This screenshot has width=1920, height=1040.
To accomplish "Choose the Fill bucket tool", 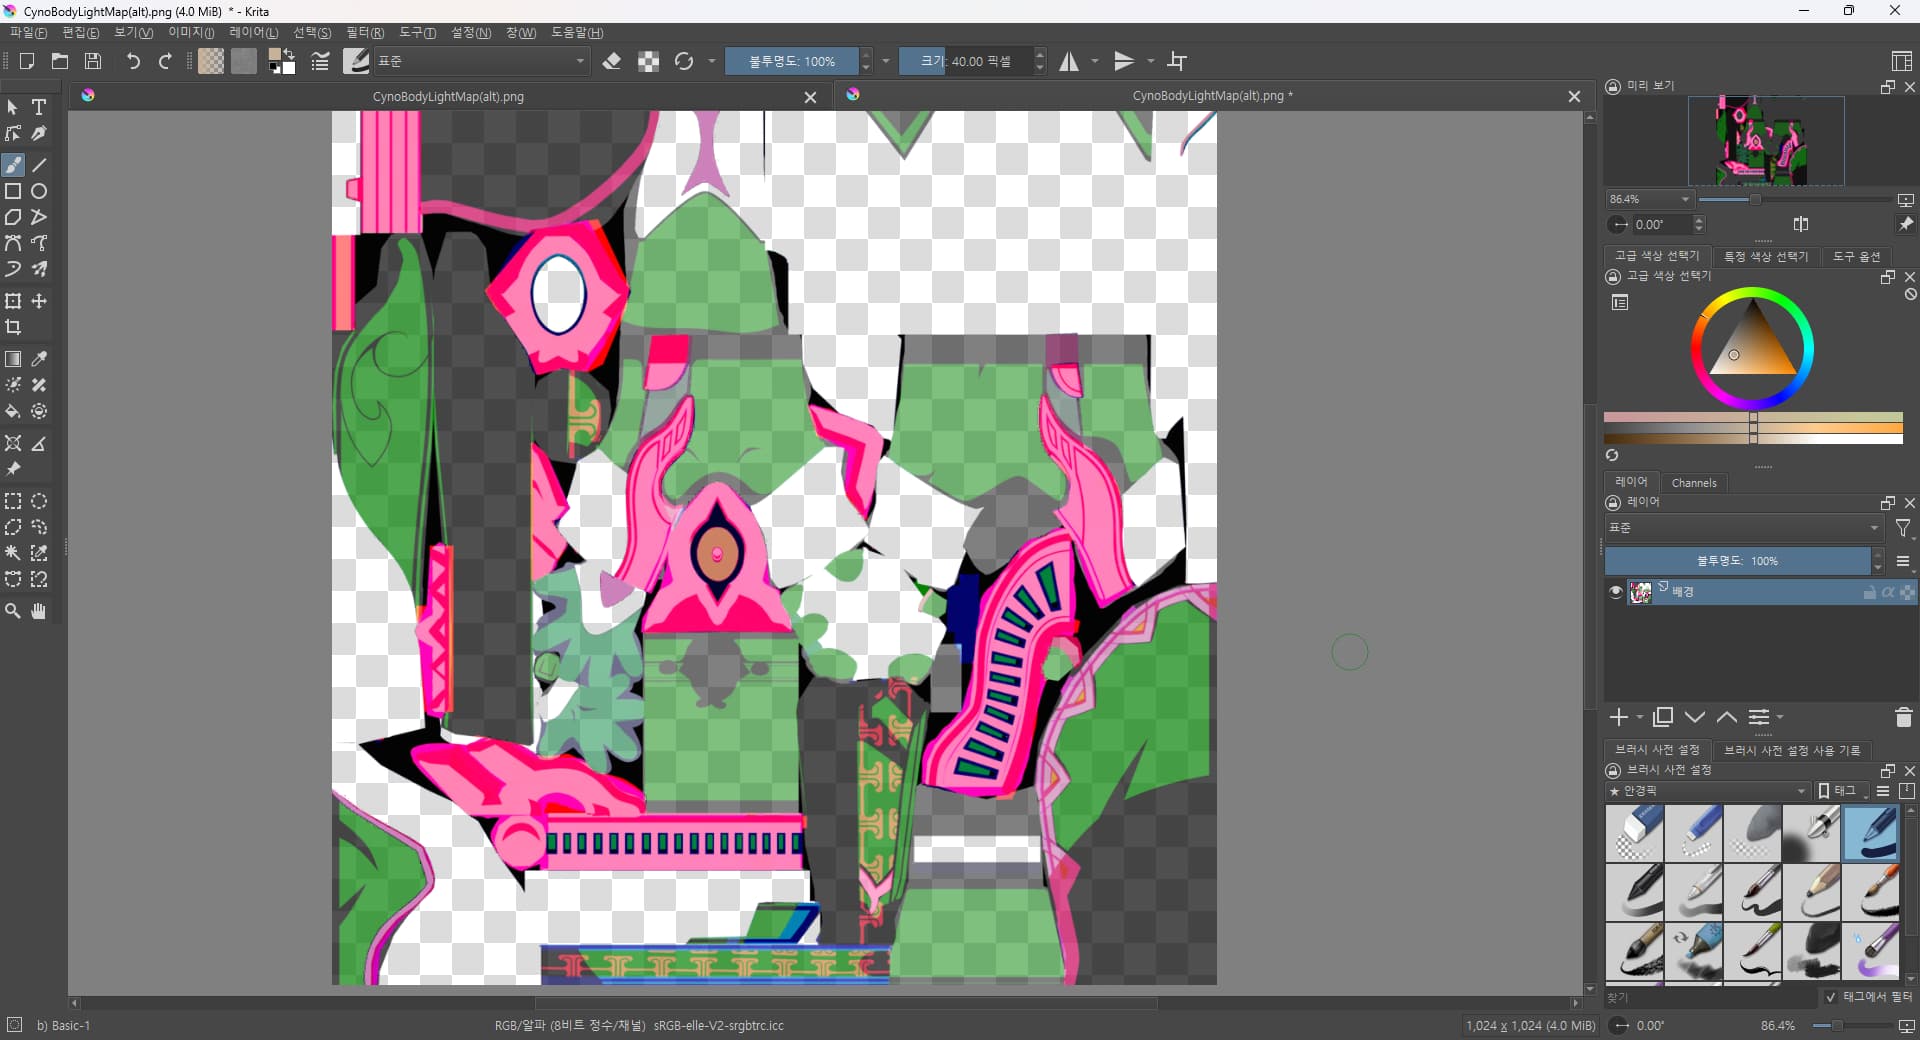I will 13,411.
